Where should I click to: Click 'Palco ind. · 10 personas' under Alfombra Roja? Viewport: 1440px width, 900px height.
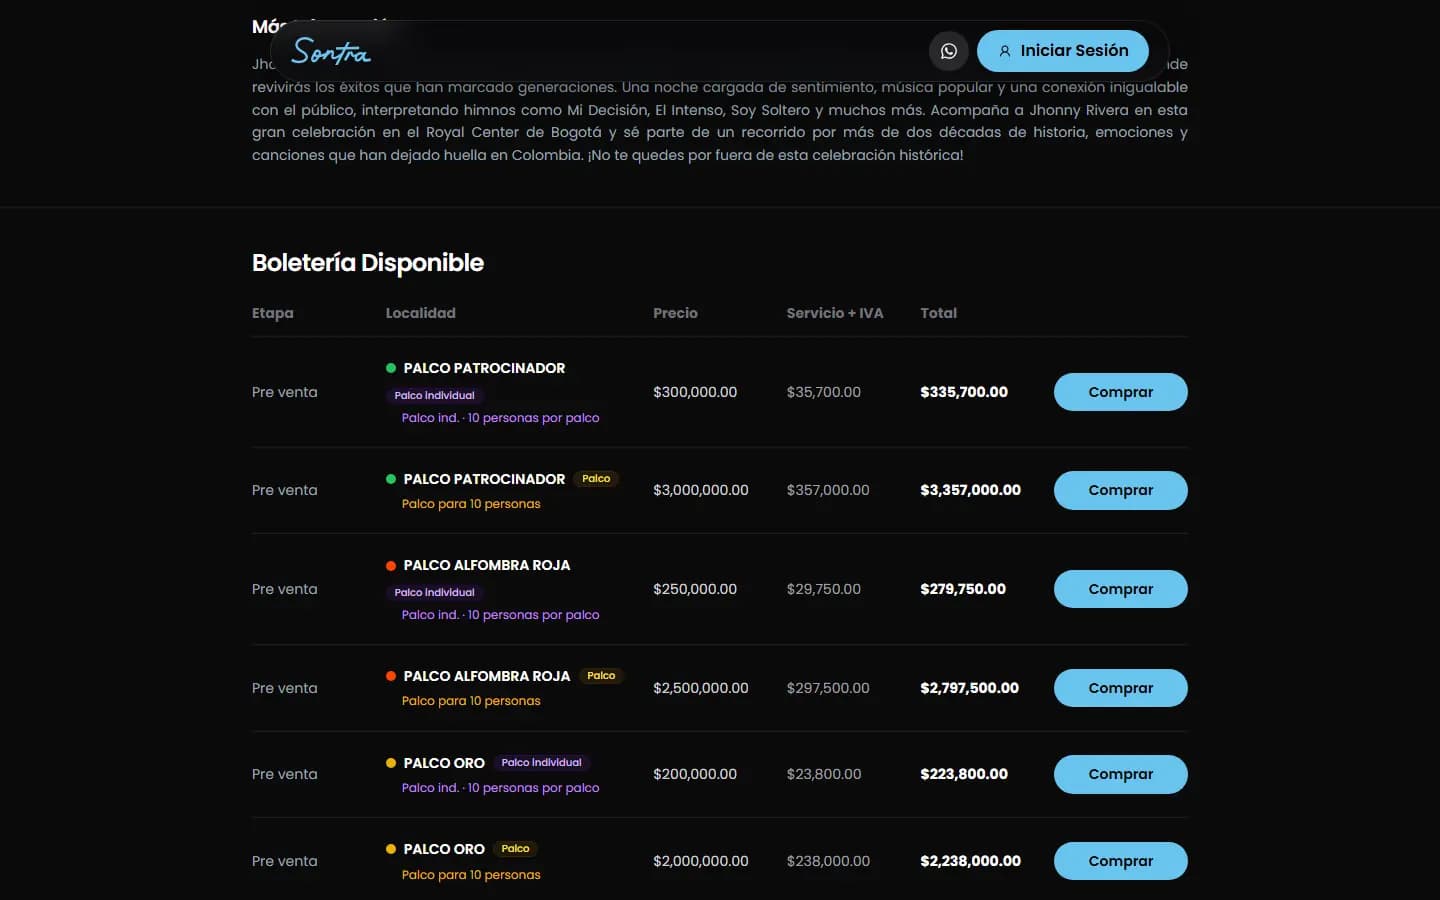point(500,615)
